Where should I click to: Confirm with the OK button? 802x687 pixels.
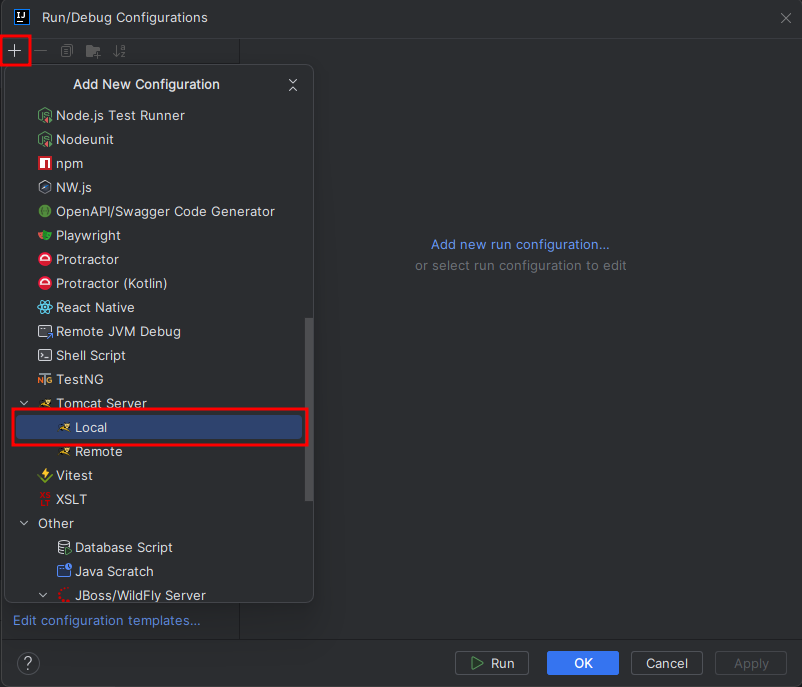click(583, 663)
